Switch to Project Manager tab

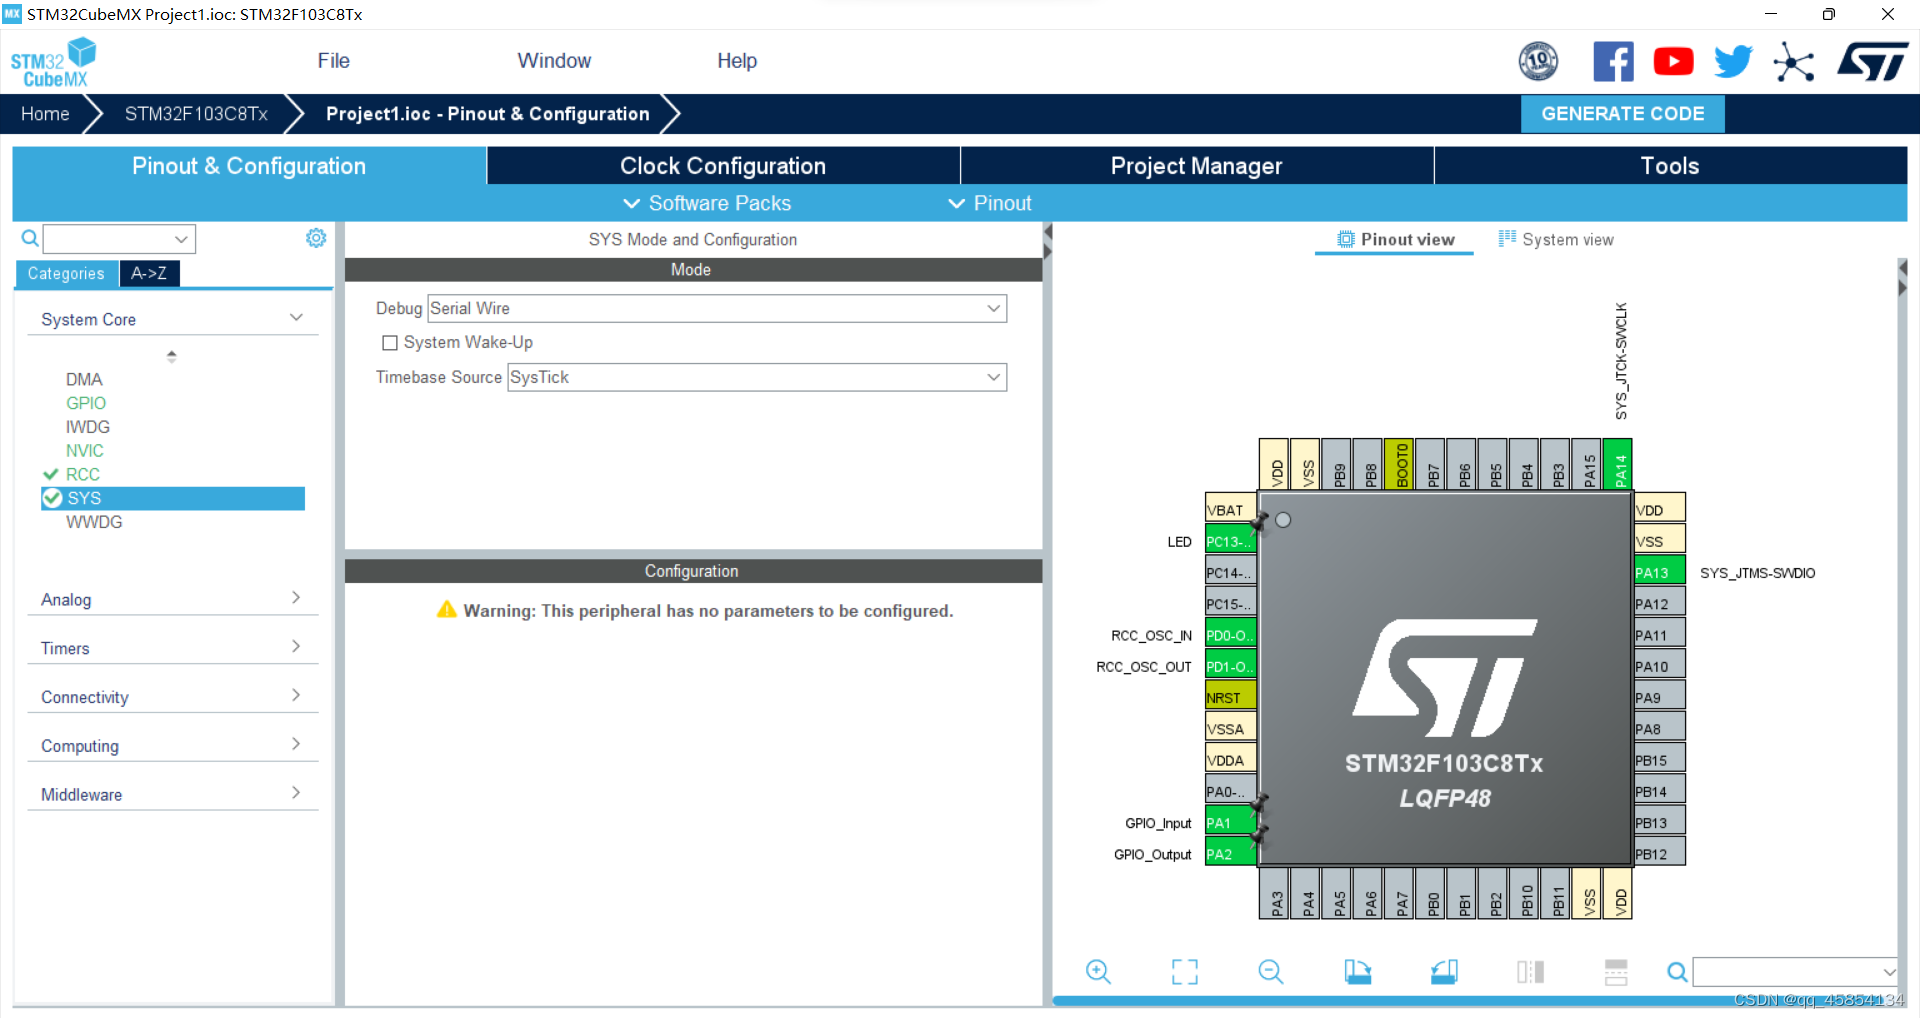1196,166
